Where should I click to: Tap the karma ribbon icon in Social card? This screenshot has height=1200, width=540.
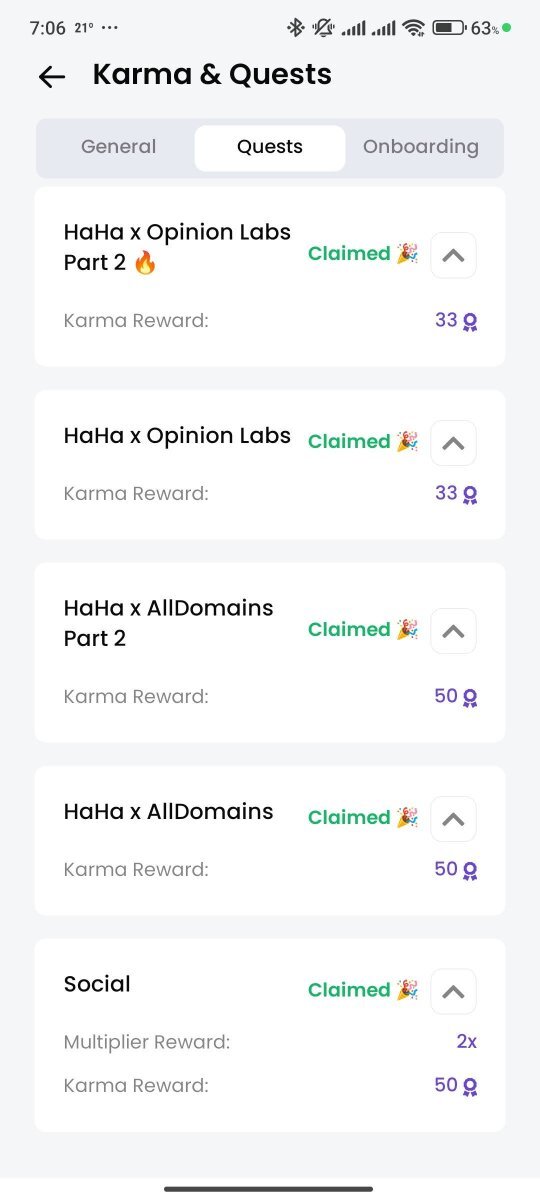(x=470, y=1086)
